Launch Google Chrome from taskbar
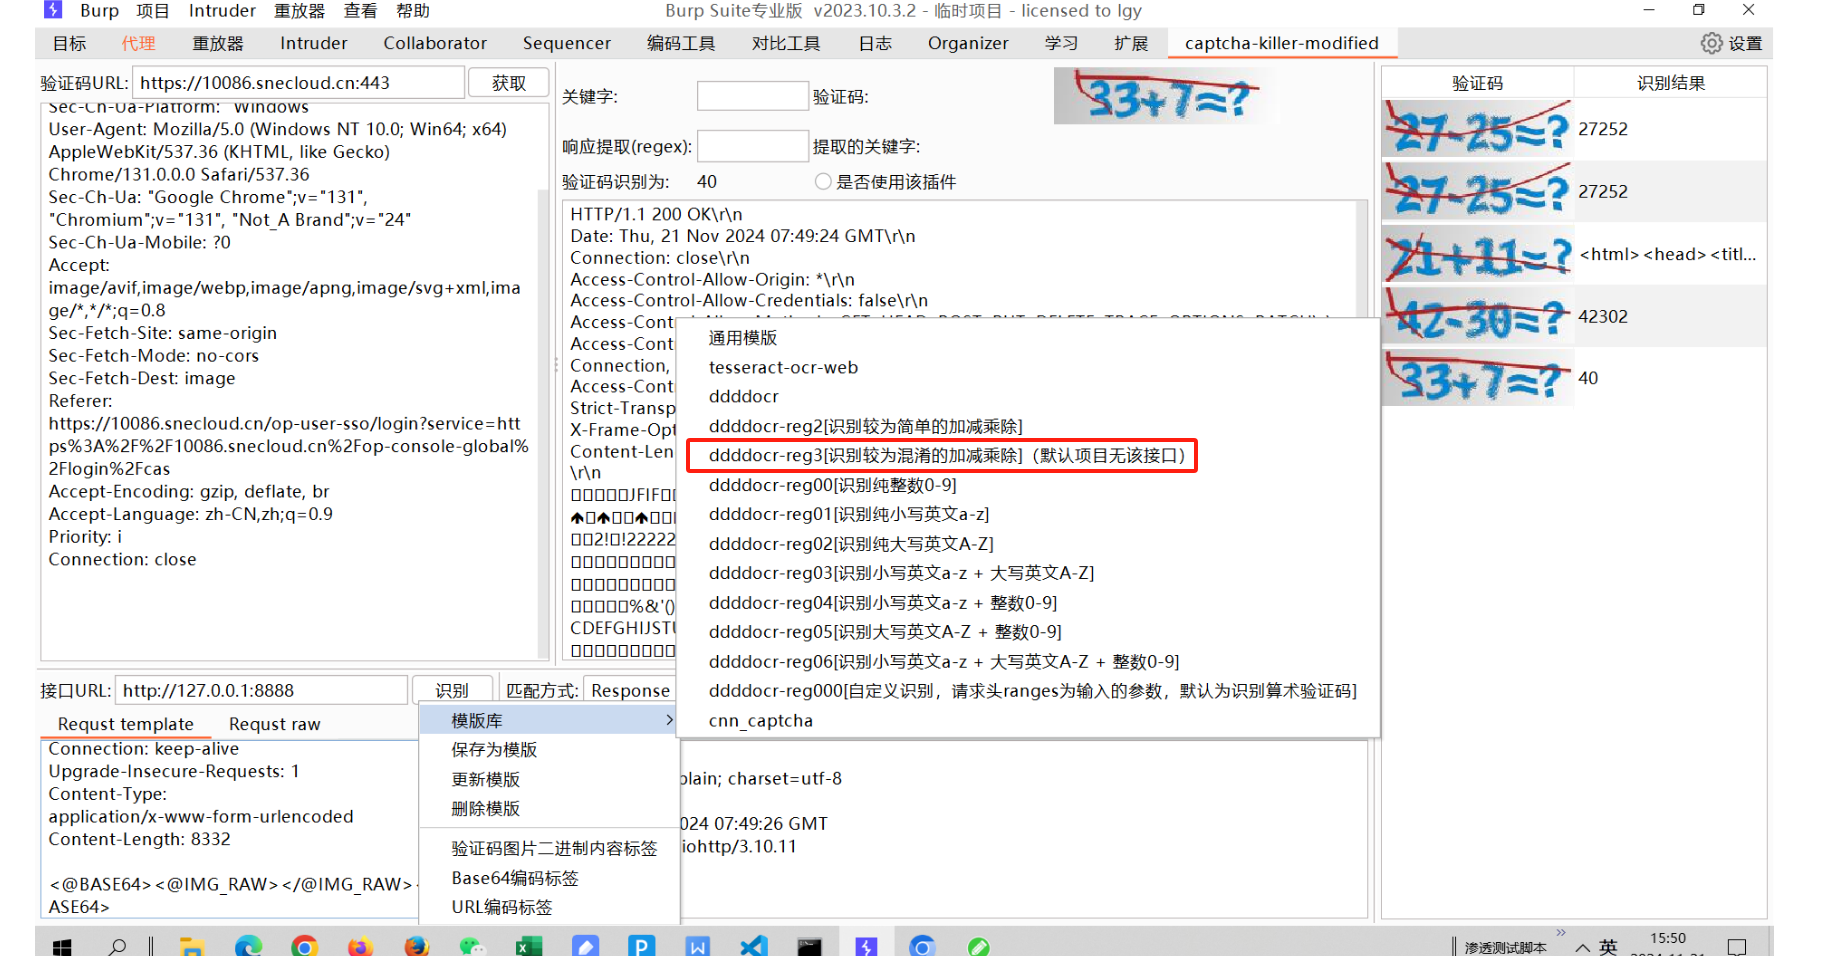This screenshot has height=956, width=1846. tap(304, 946)
